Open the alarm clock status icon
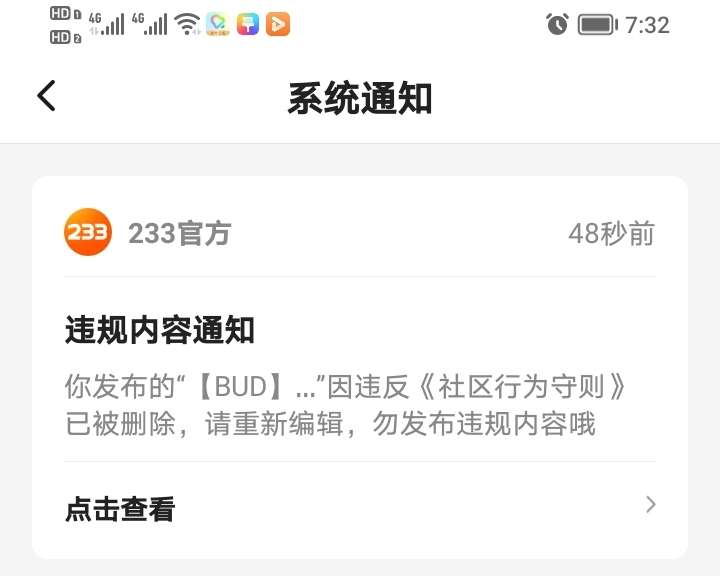 (557, 24)
